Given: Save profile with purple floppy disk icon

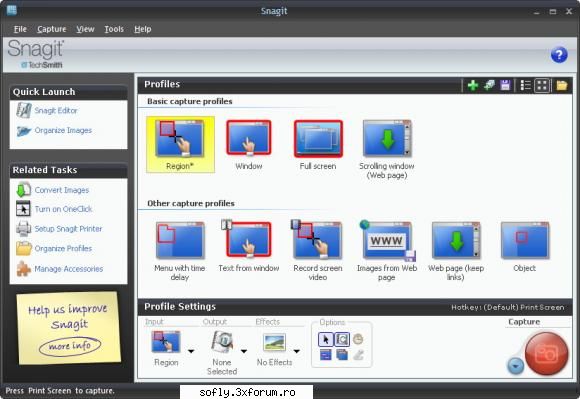Looking at the screenshot, I should pos(505,85).
